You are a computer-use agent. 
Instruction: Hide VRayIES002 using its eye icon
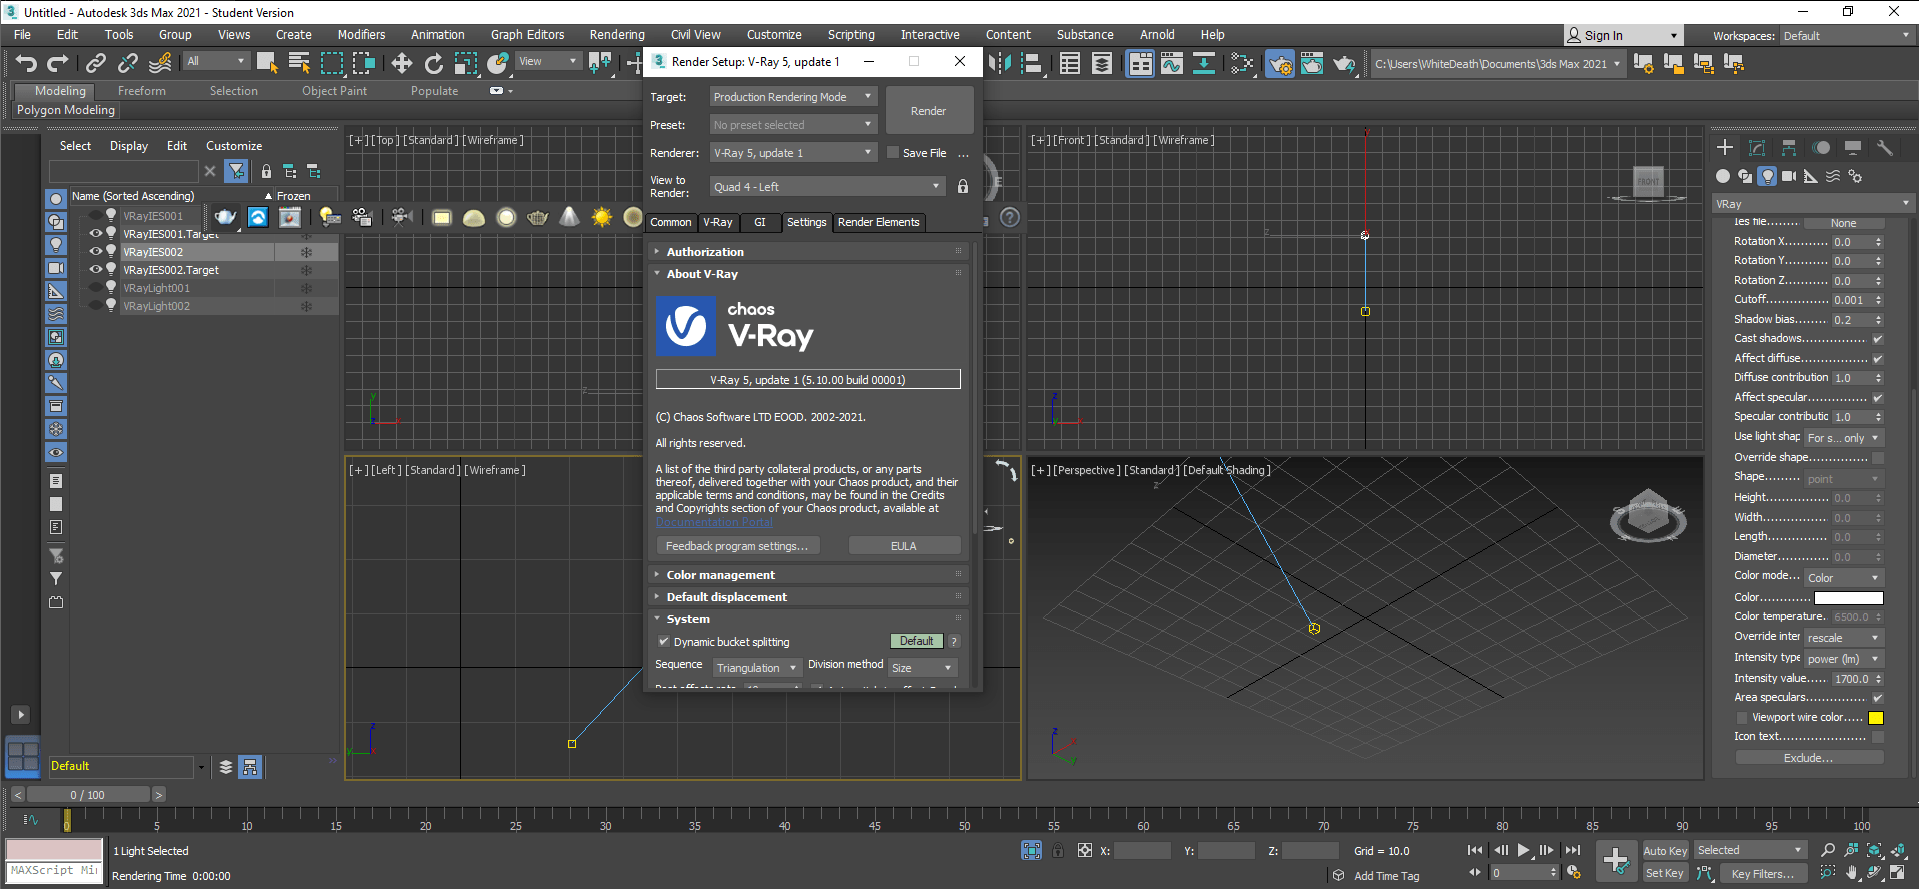96,252
